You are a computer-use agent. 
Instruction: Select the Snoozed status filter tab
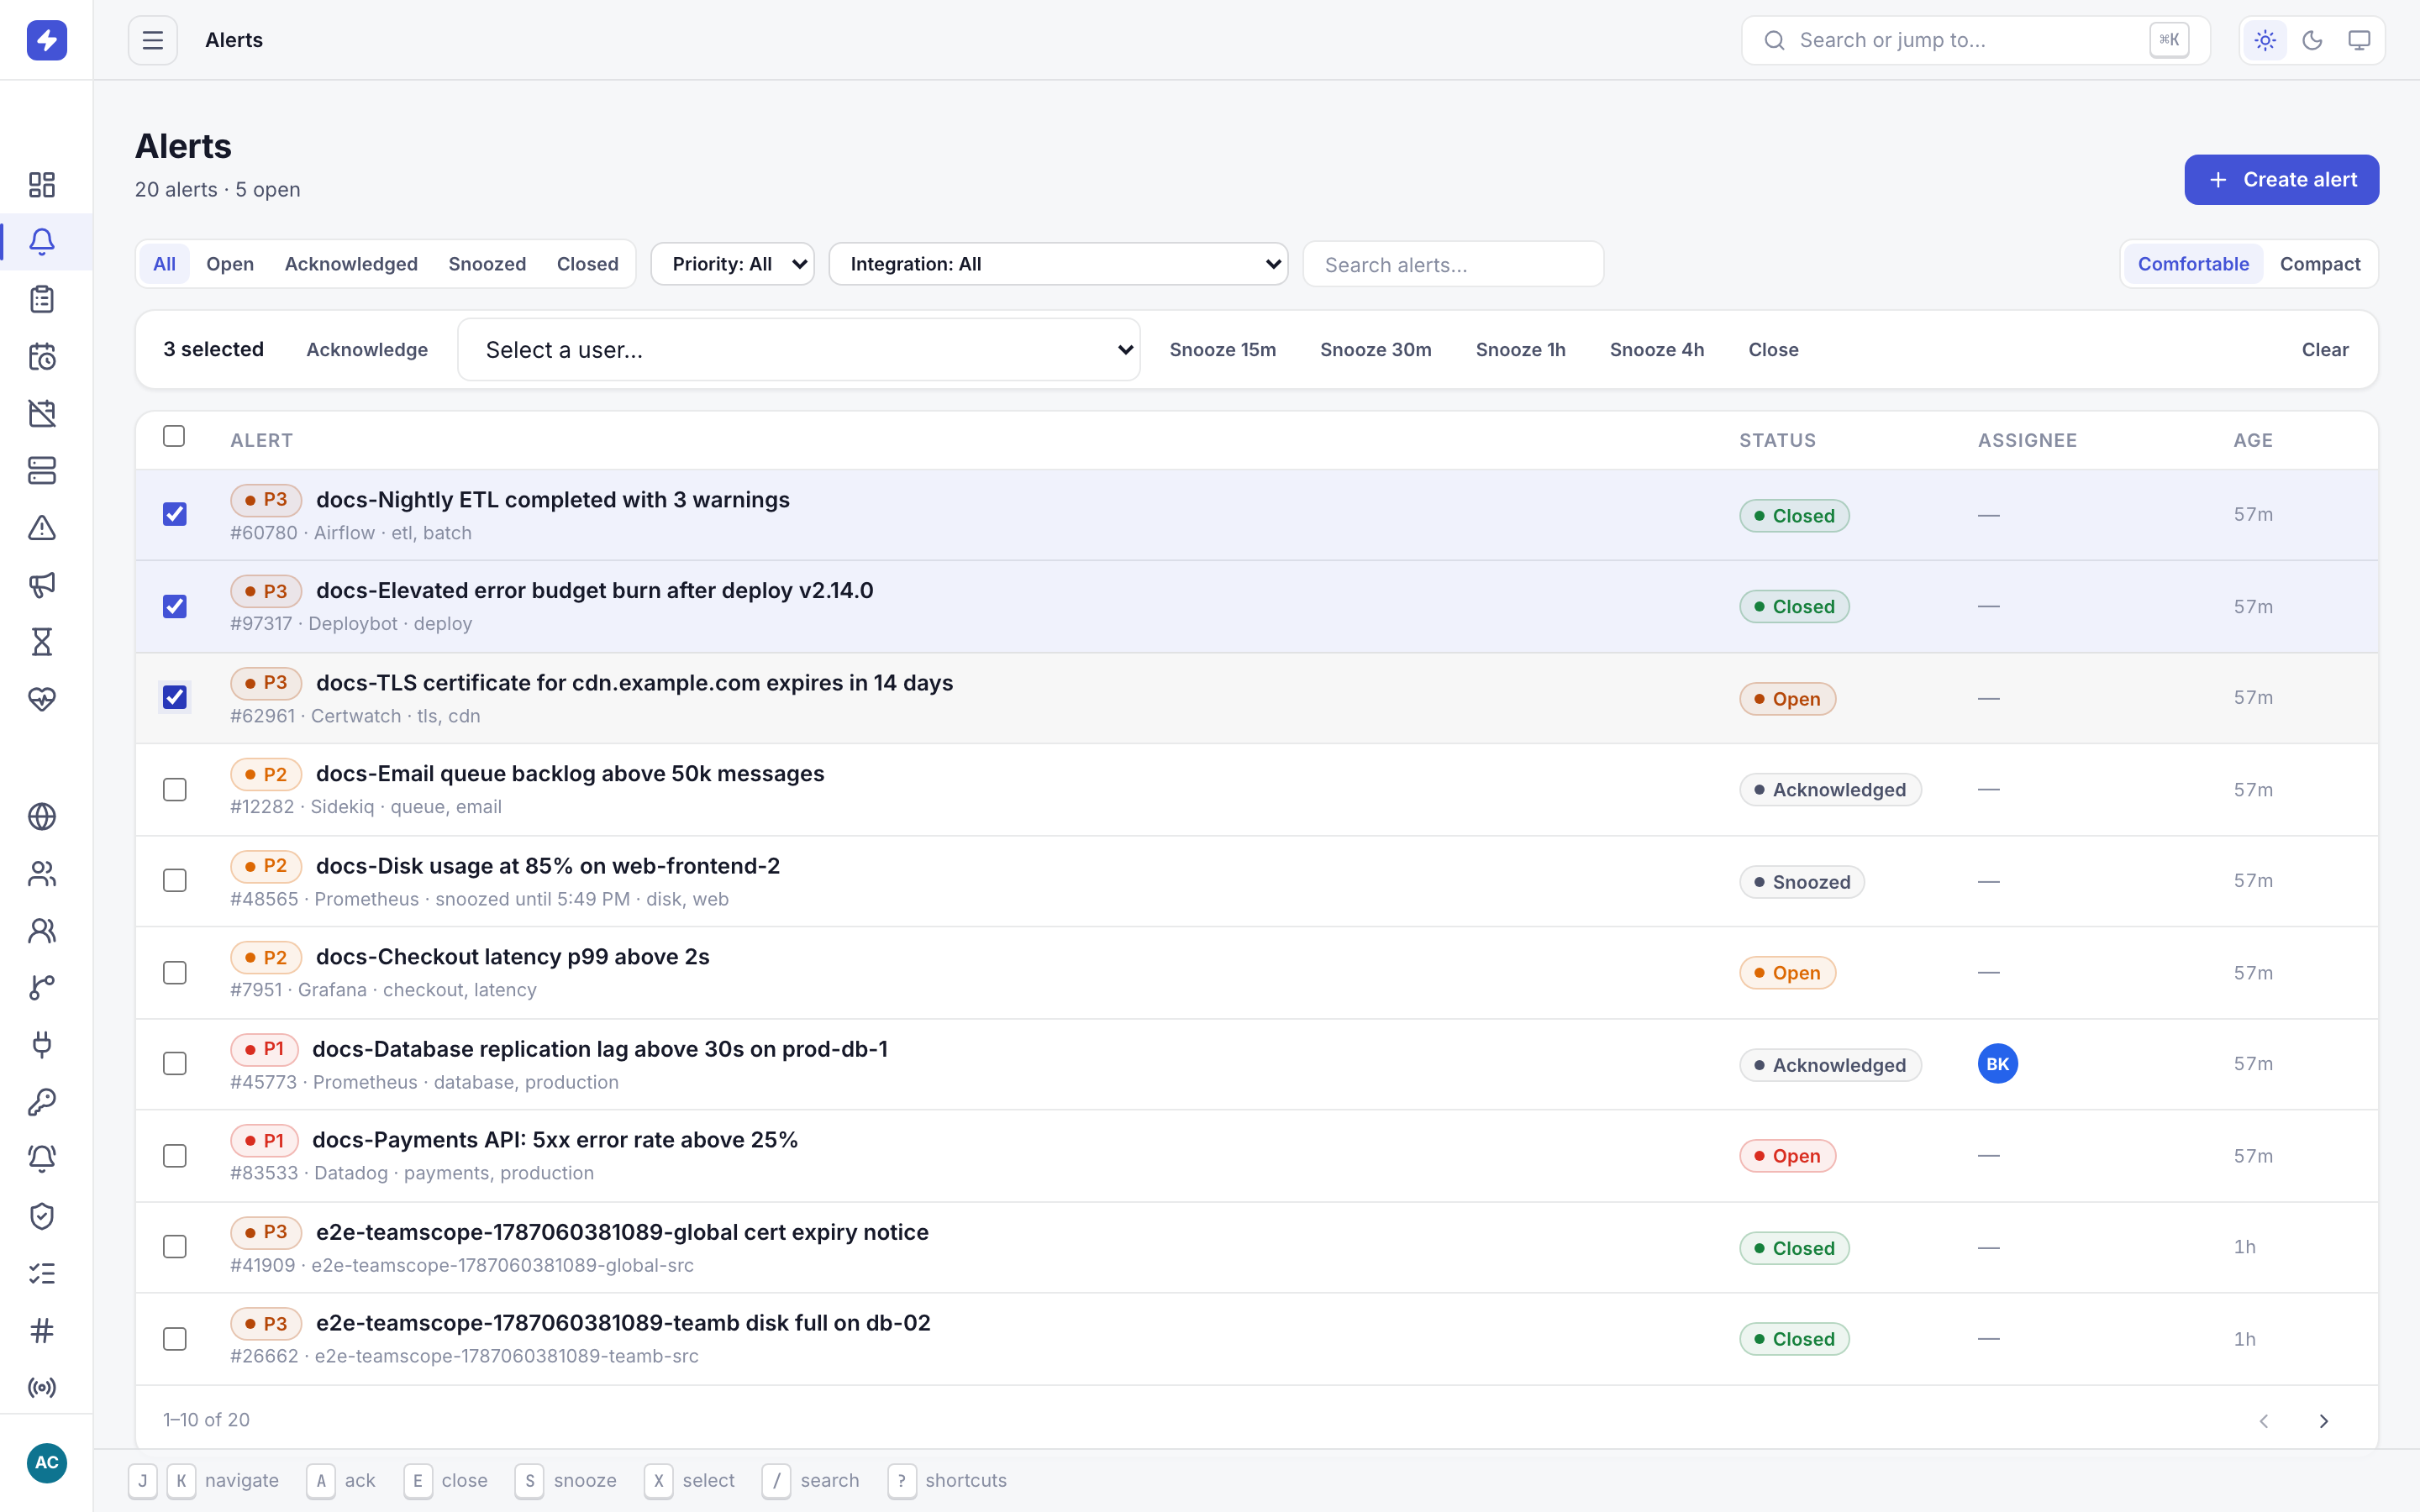(487, 264)
